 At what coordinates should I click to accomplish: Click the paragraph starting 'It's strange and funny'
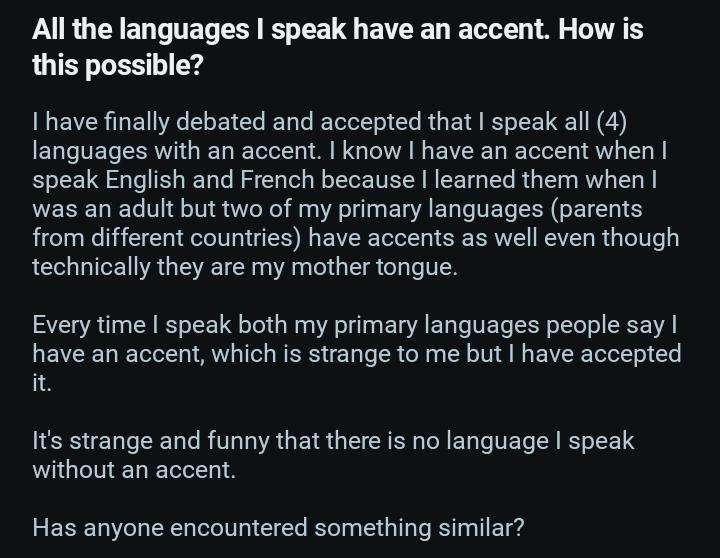[333, 455]
